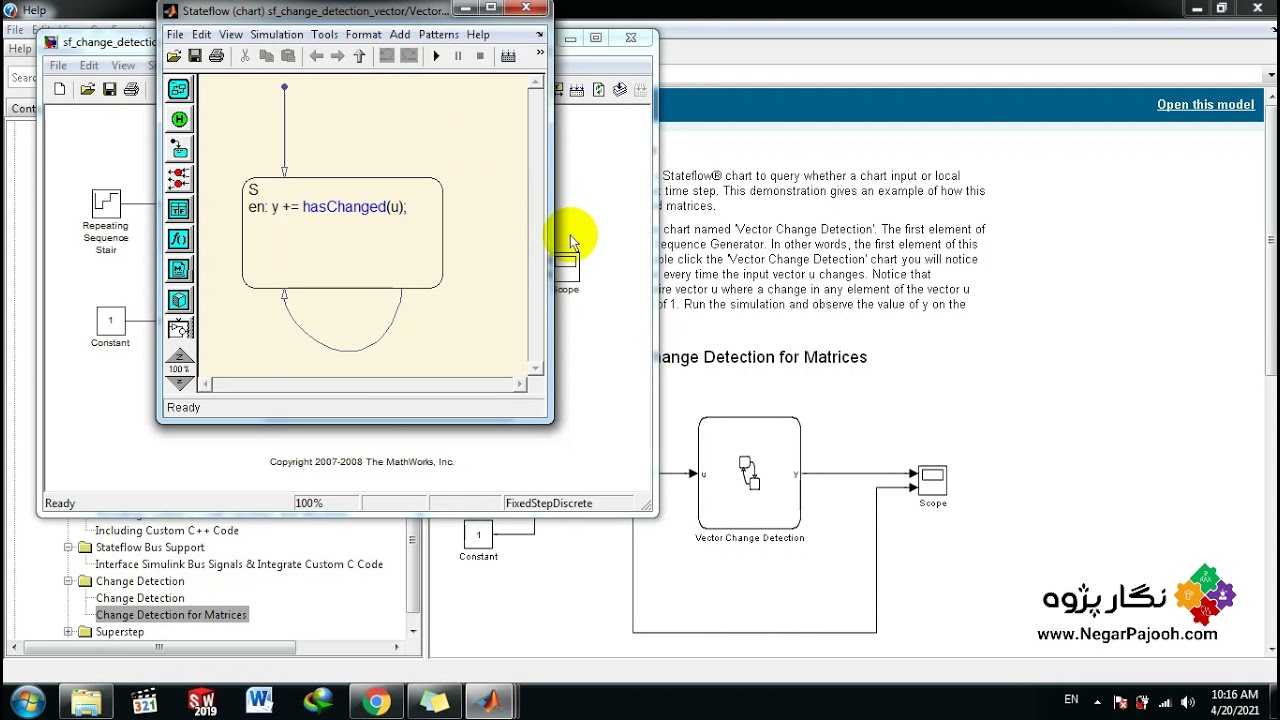Open icon in Simulink model window toolbar

click(x=87, y=89)
